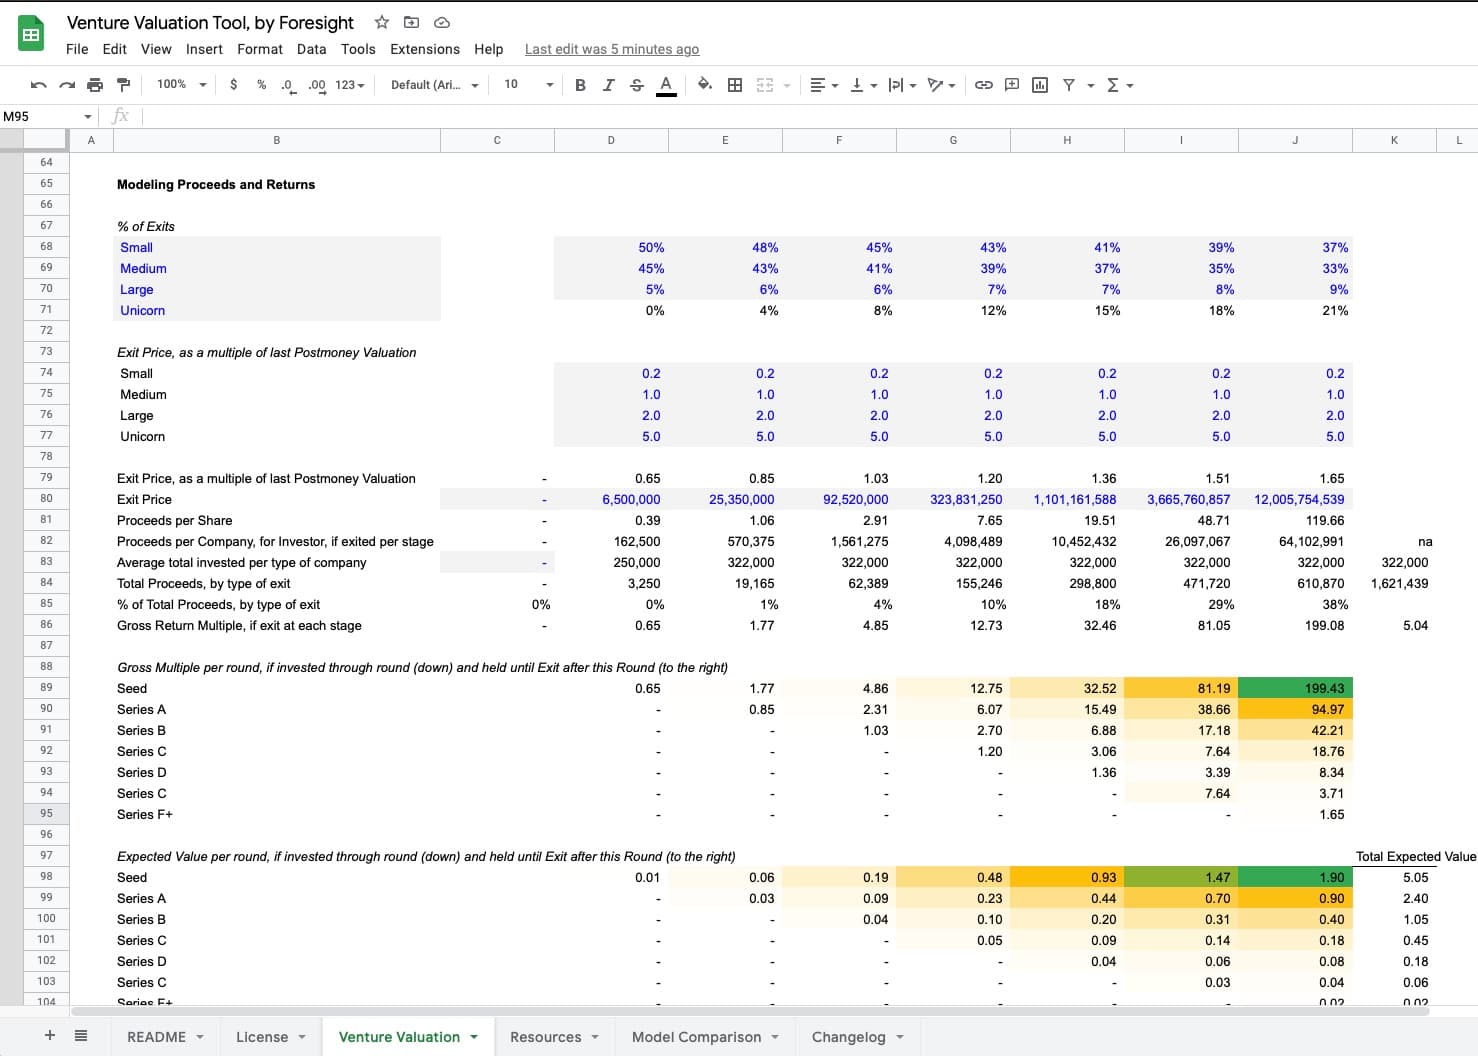Toggle bold formatting
This screenshot has height=1056, width=1478.
(580, 85)
